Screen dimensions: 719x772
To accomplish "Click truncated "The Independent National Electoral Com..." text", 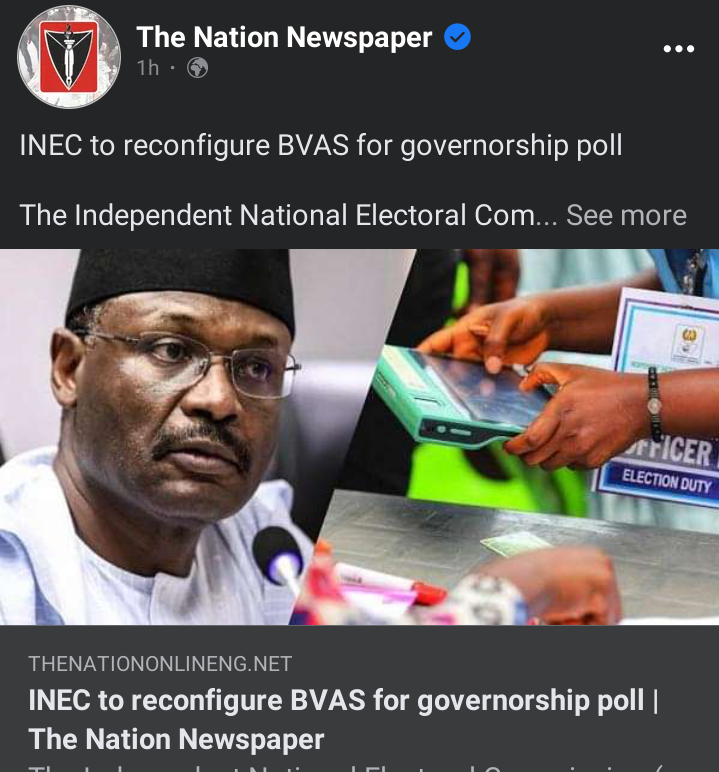I will (289, 215).
